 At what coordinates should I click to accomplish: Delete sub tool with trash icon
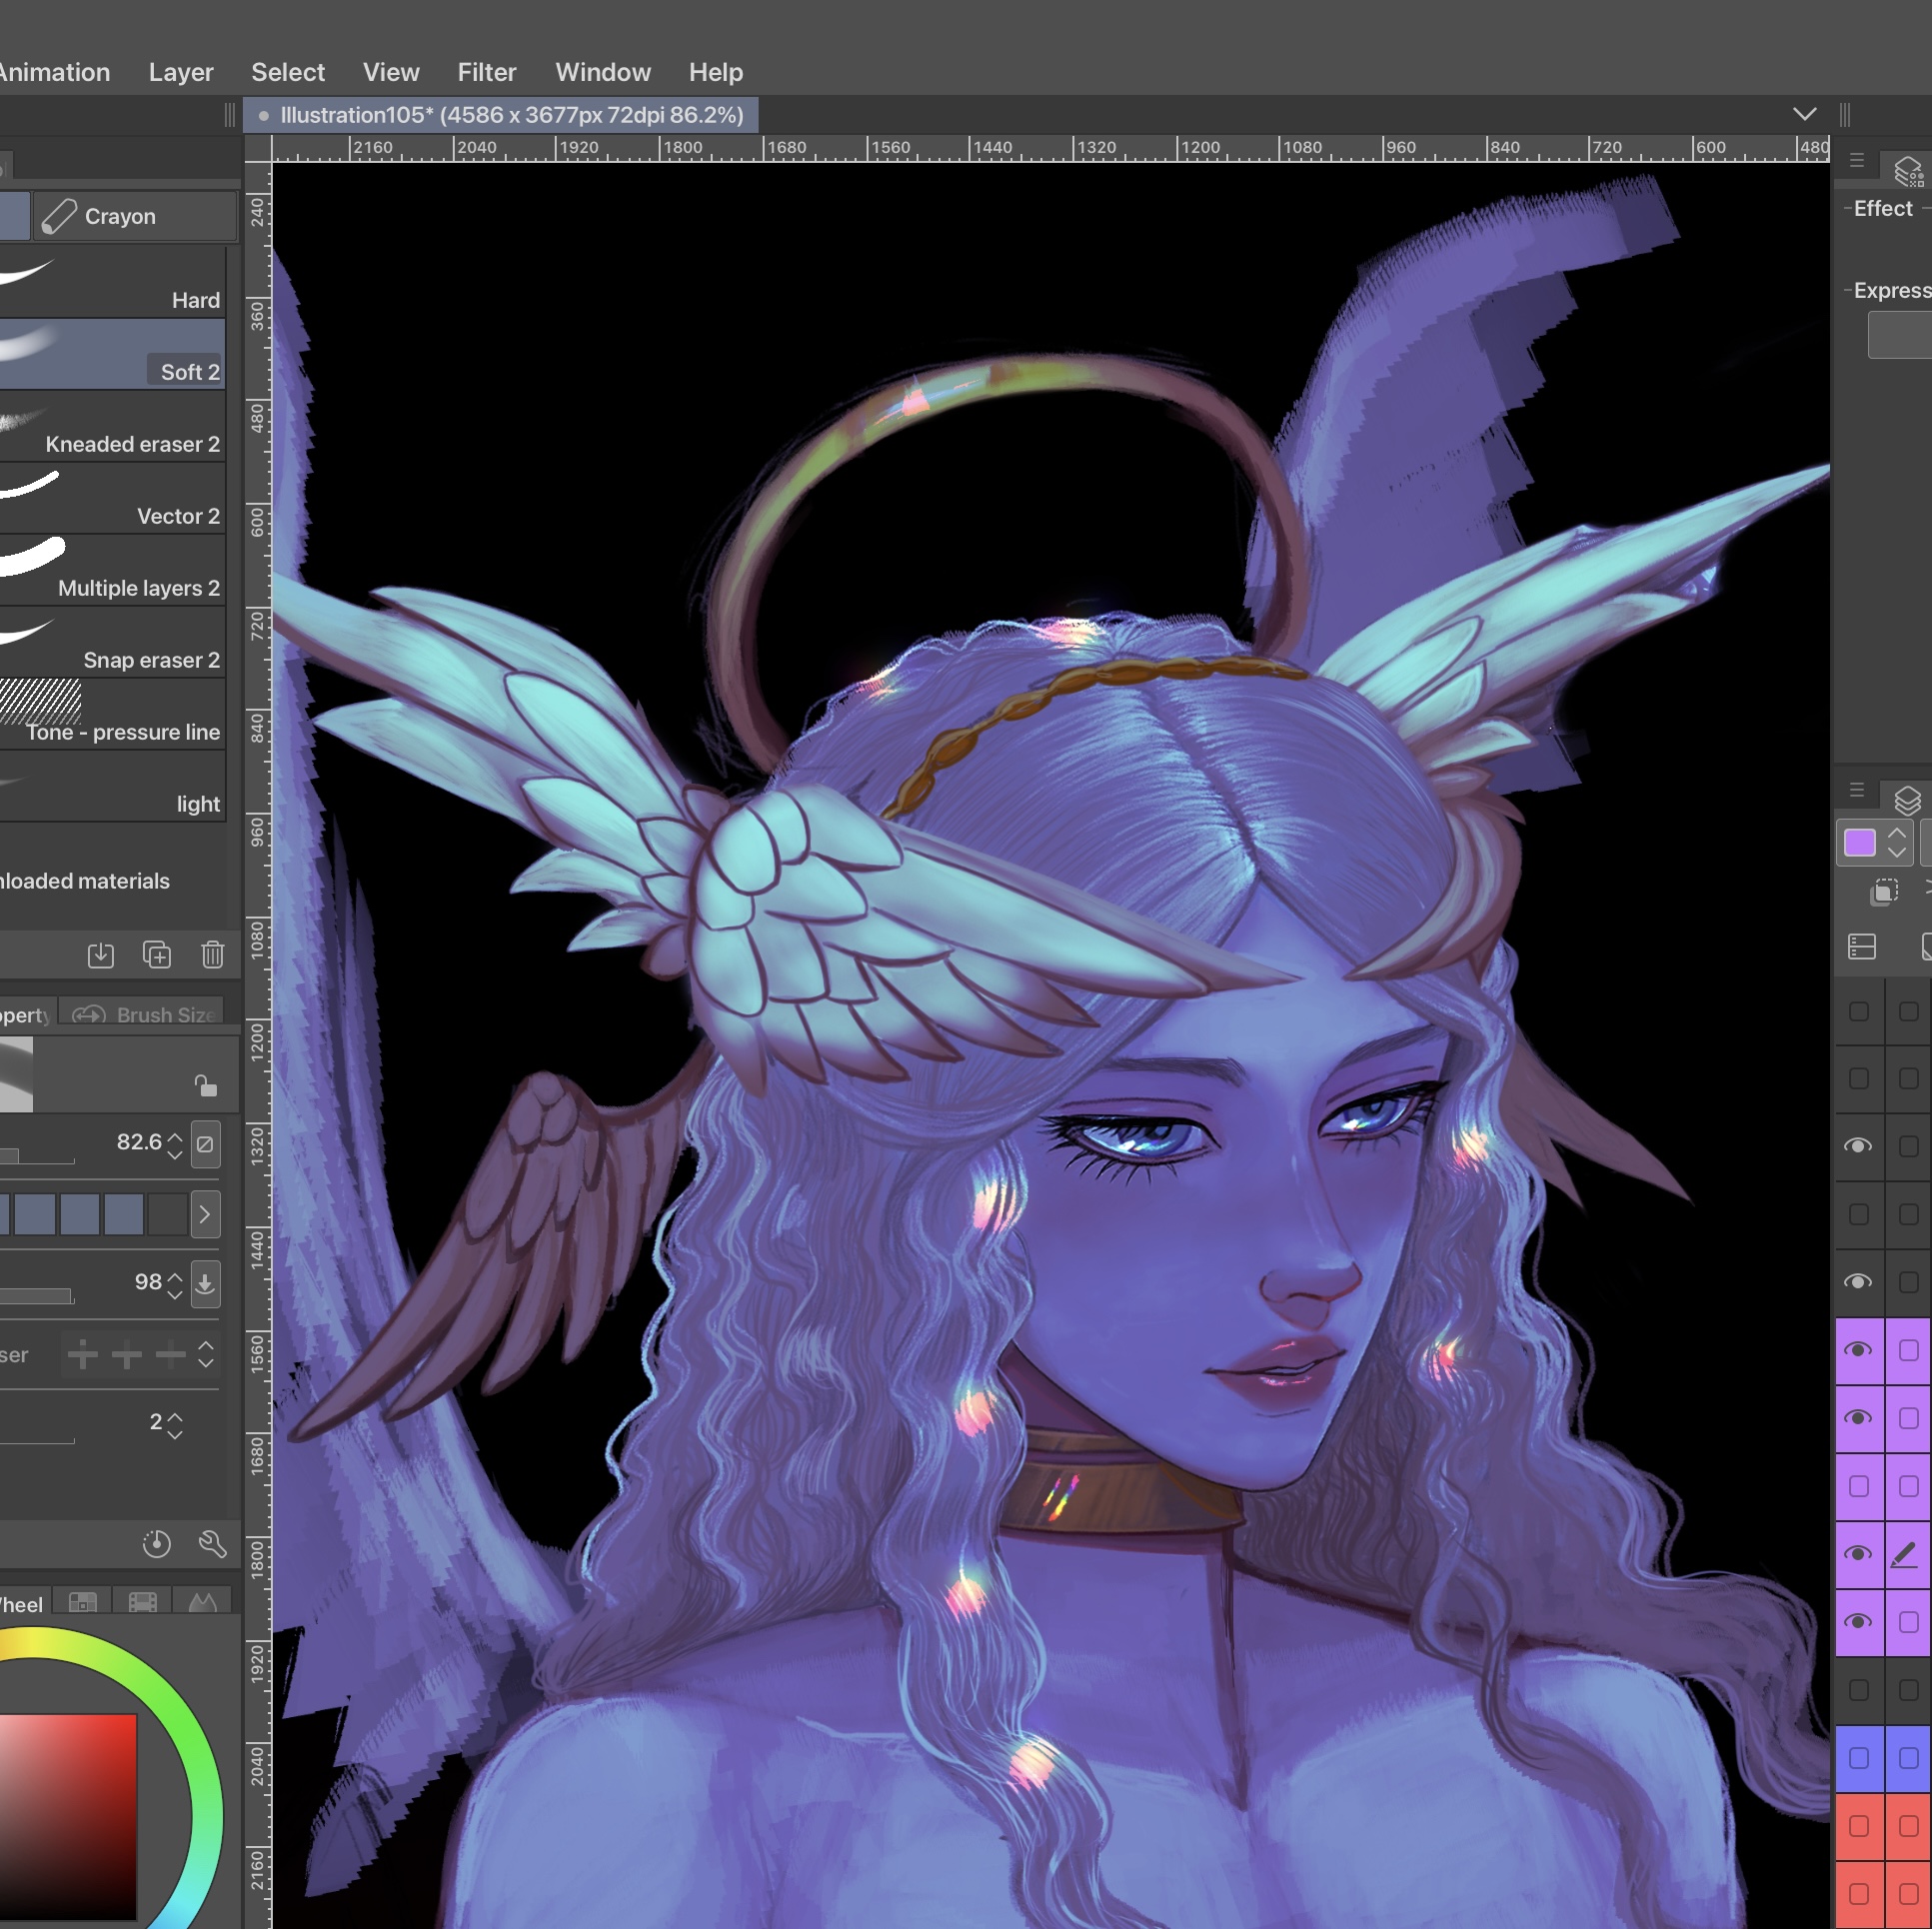click(x=212, y=955)
